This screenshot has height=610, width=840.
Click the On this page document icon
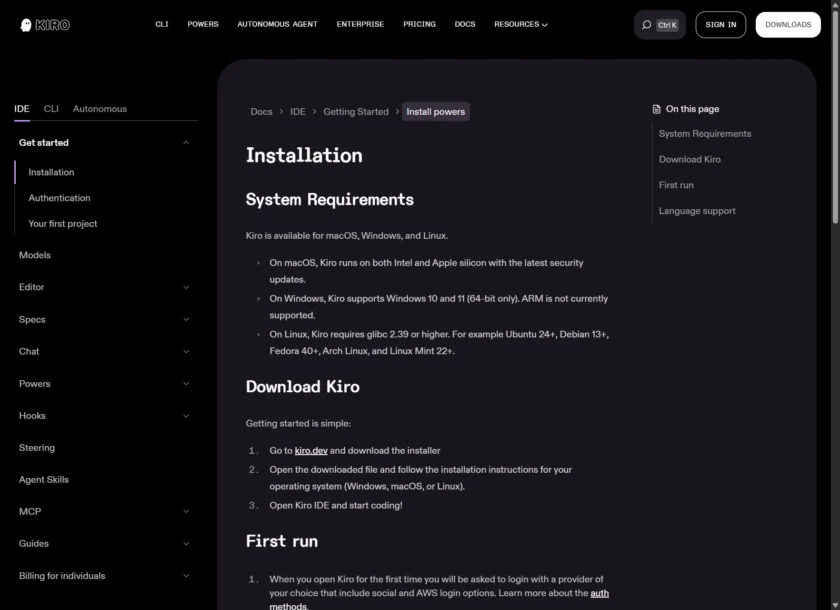656,109
